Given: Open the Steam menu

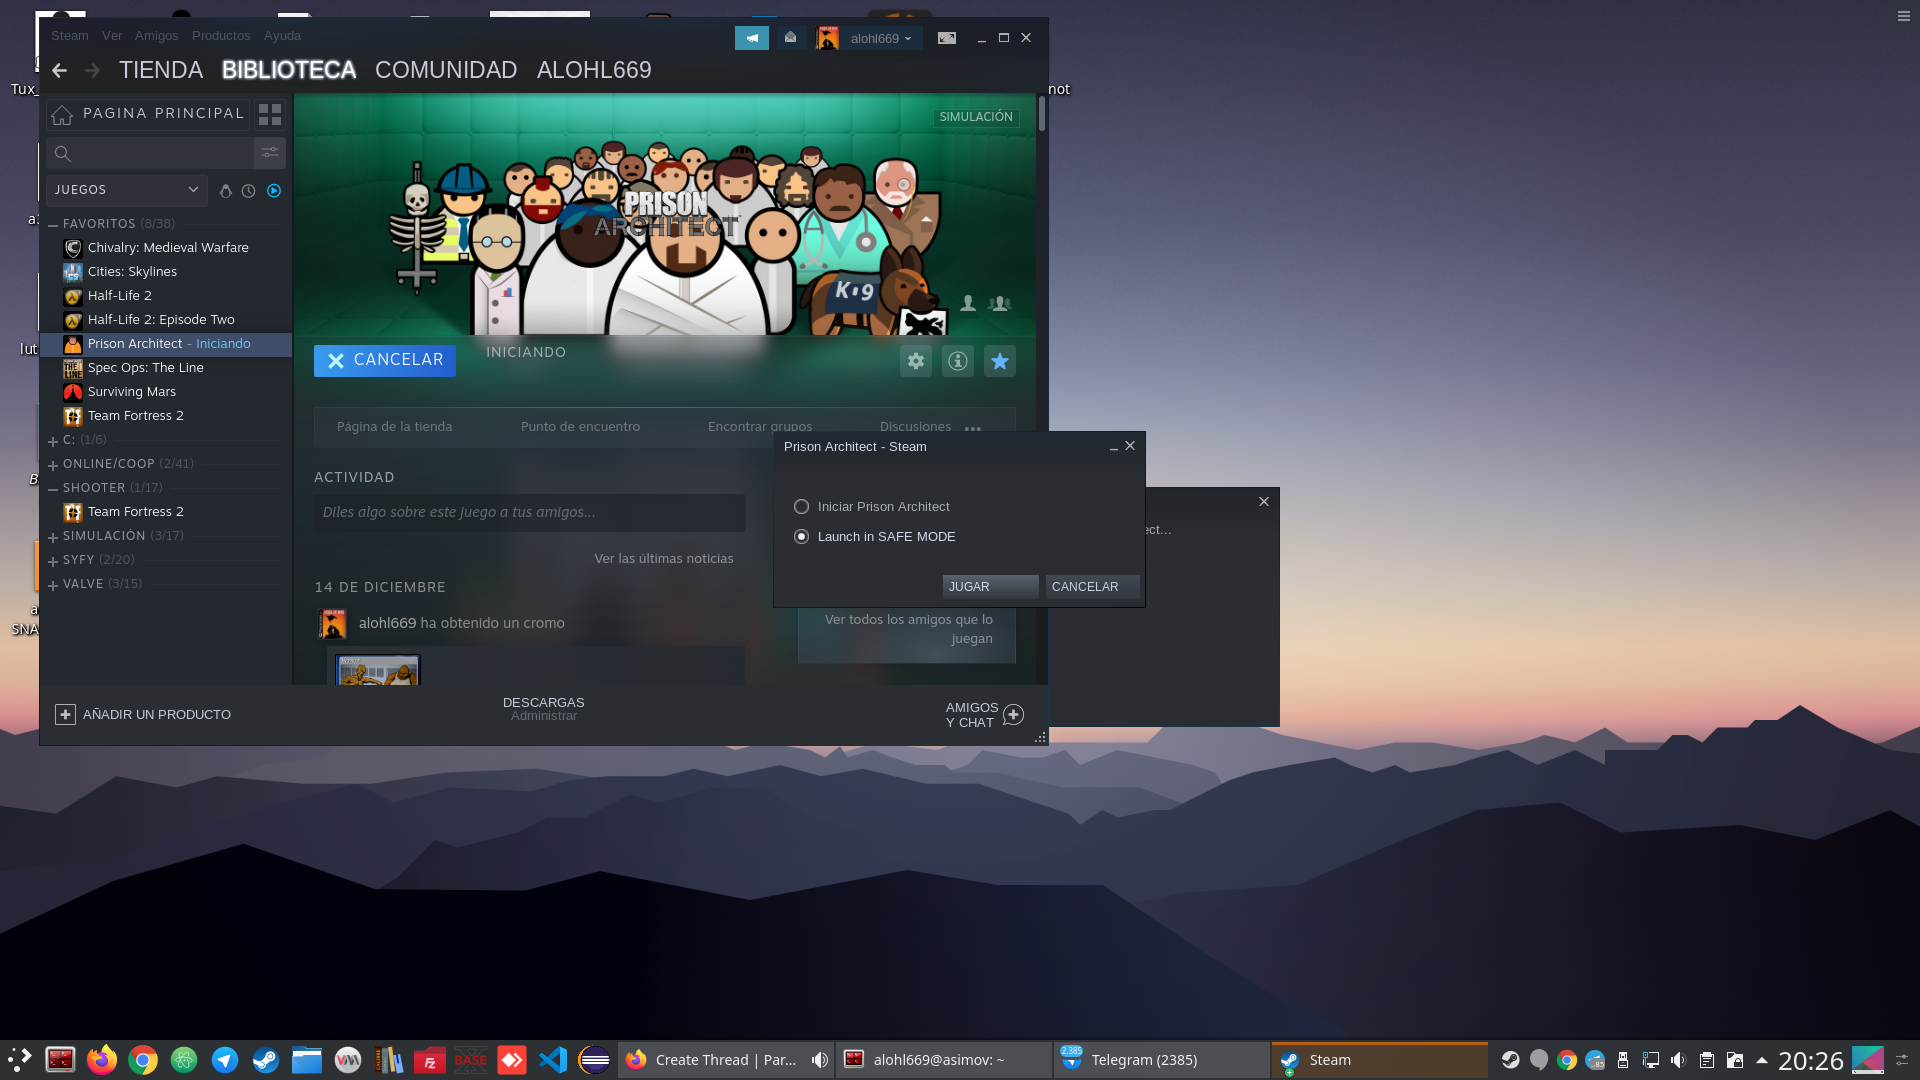Looking at the screenshot, I should click(70, 36).
